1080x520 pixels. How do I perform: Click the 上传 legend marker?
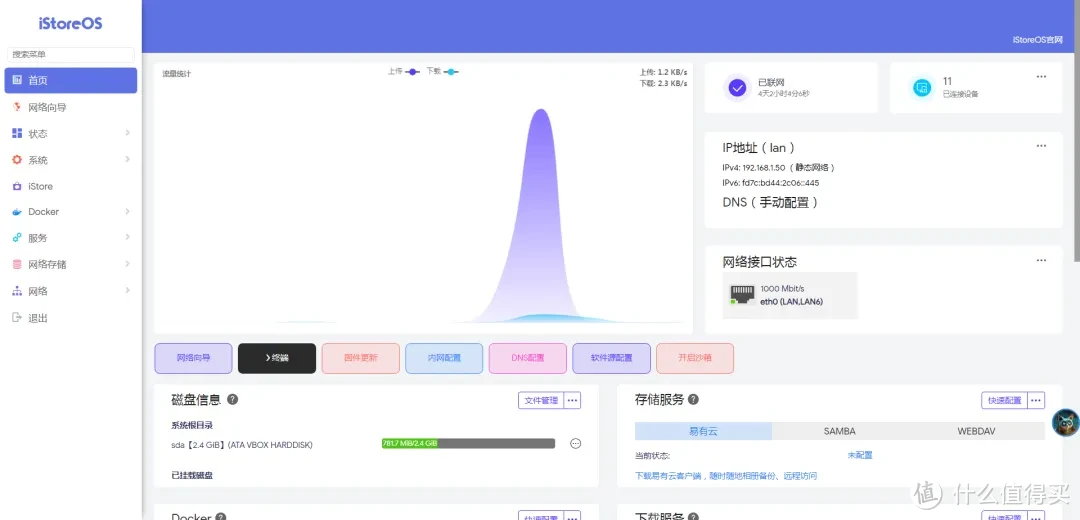(412, 72)
